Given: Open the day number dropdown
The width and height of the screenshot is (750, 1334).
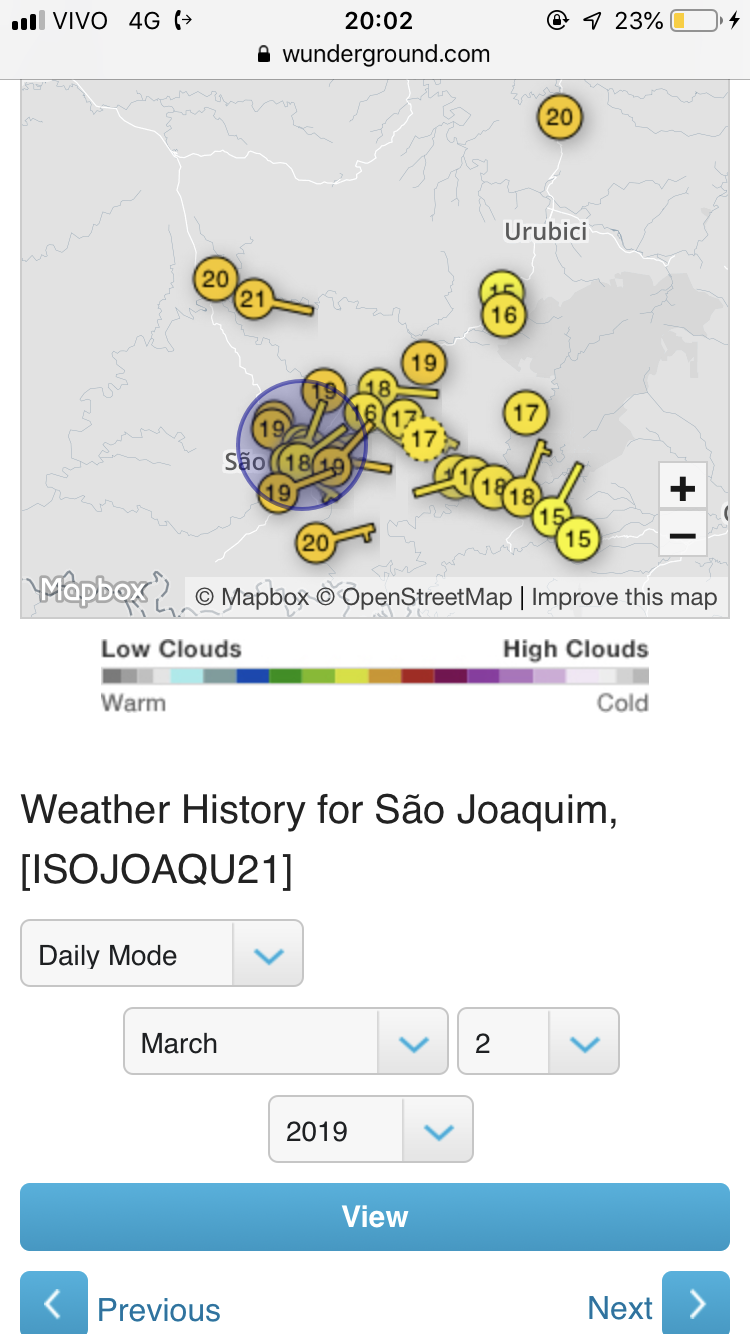Looking at the screenshot, I should pyautogui.click(x=538, y=1042).
